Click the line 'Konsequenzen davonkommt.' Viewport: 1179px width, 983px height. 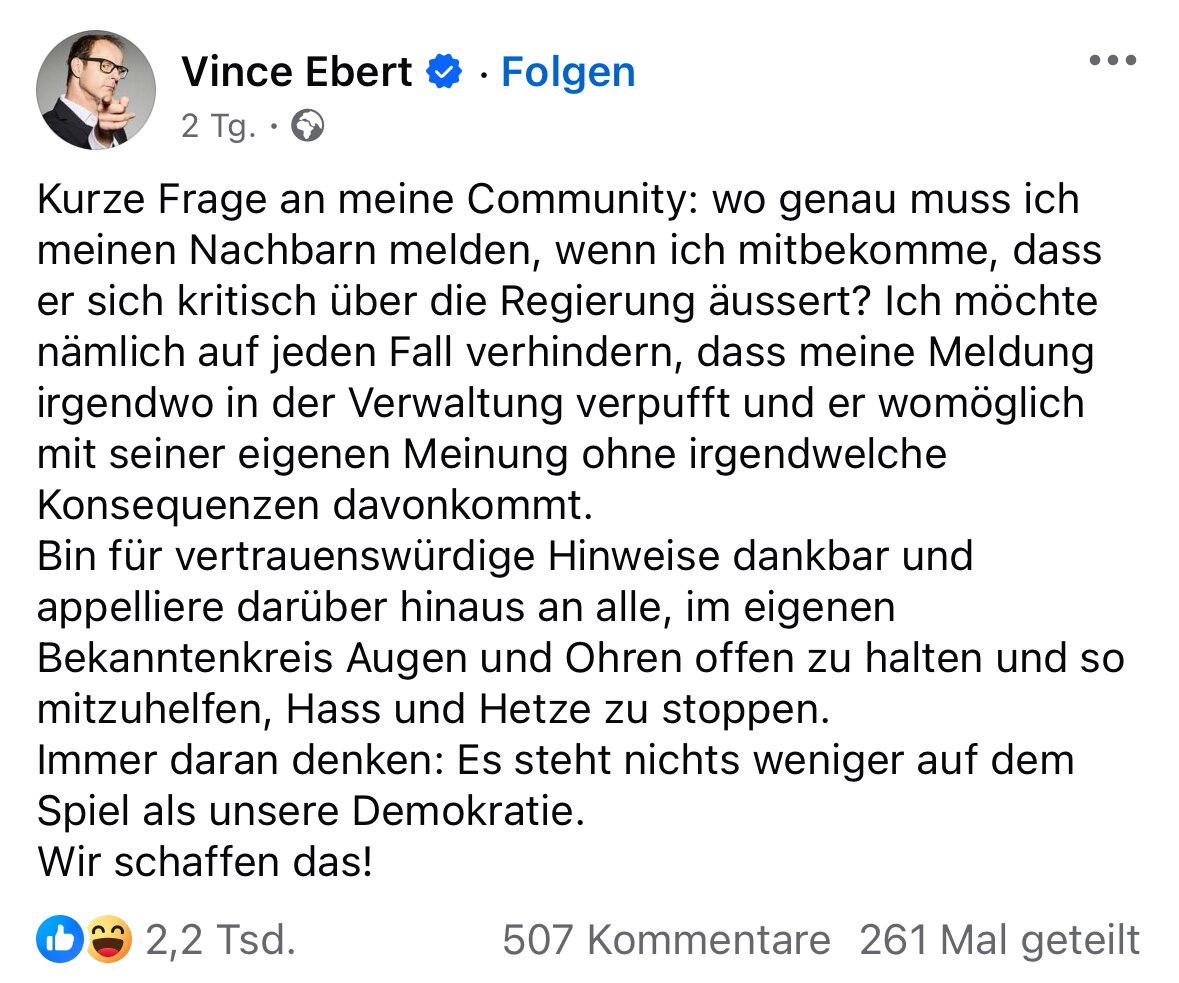315,505
